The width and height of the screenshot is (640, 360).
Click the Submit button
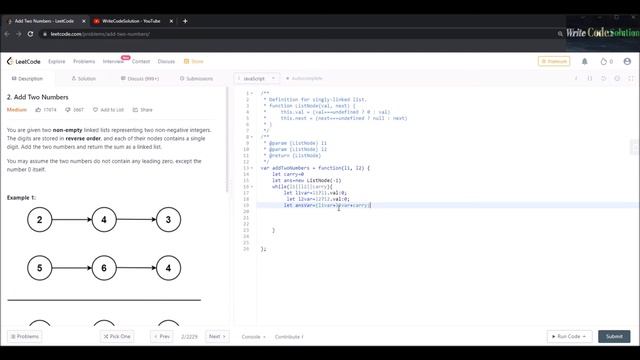click(614, 336)
